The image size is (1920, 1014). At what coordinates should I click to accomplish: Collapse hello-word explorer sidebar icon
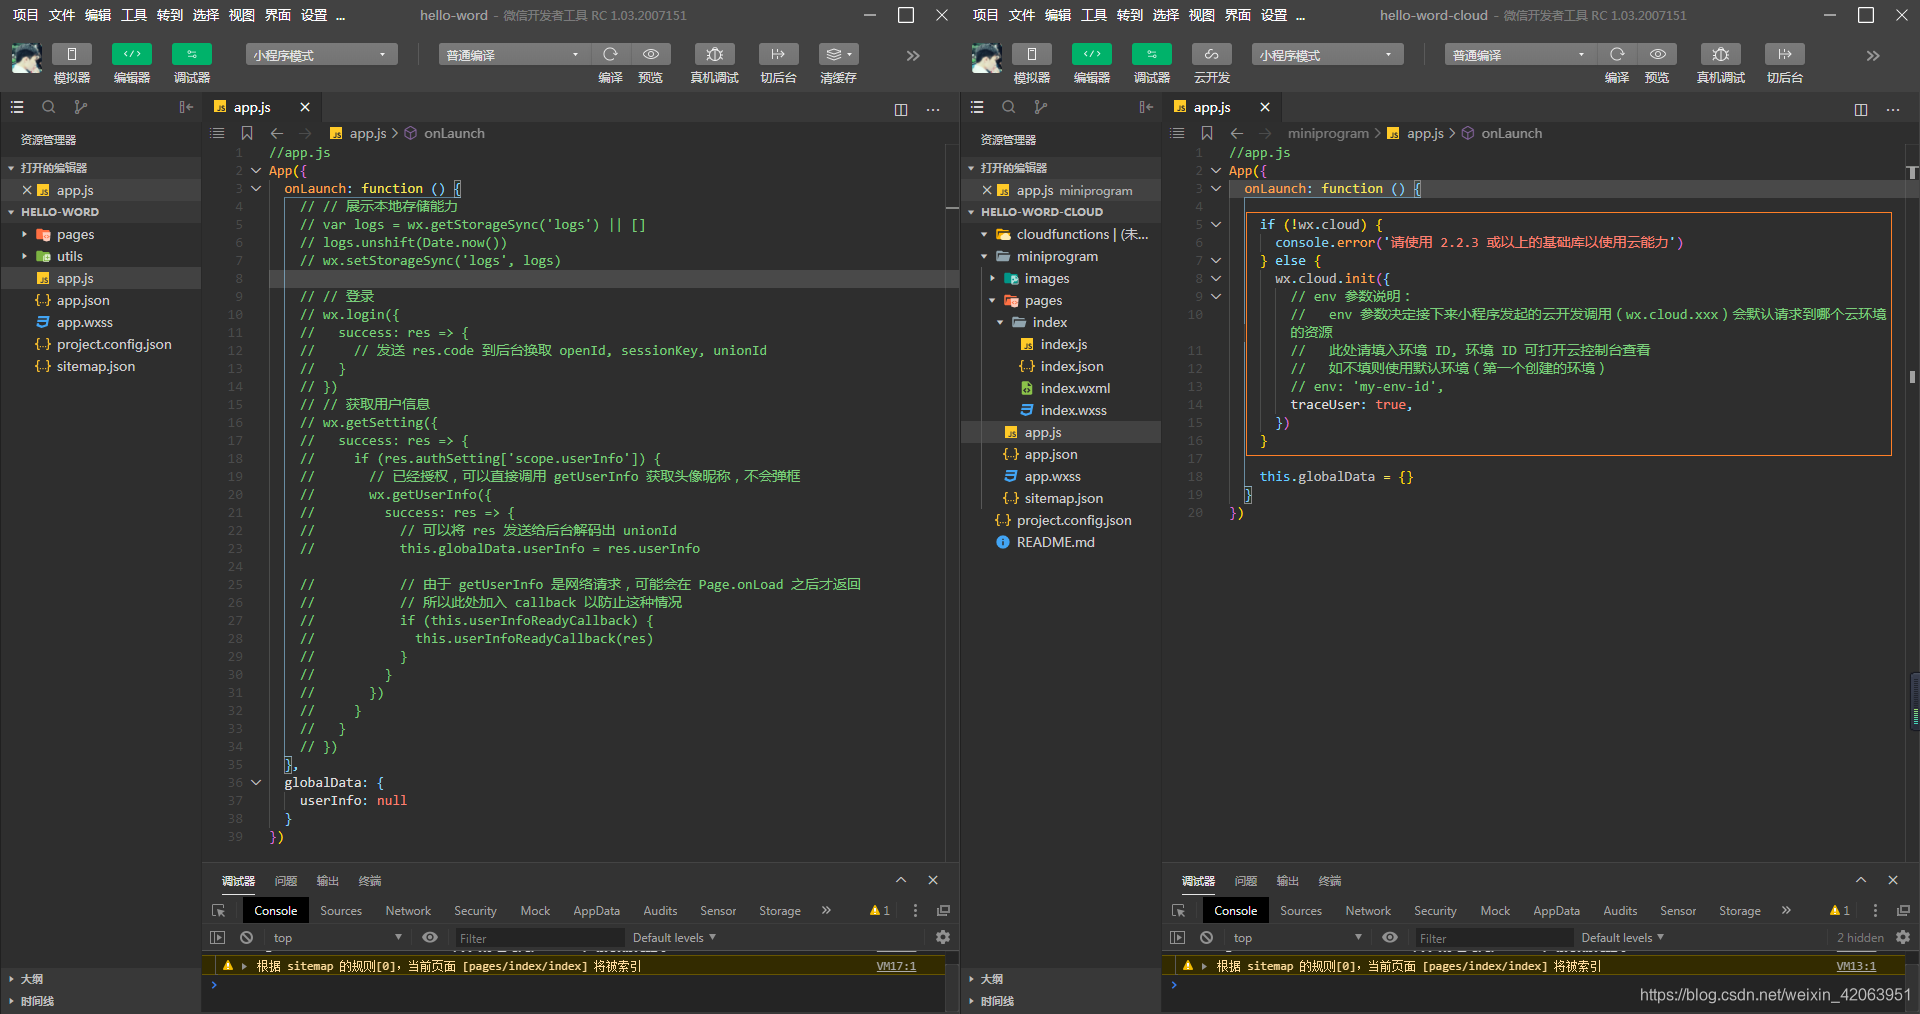click(x=186, y=107)
